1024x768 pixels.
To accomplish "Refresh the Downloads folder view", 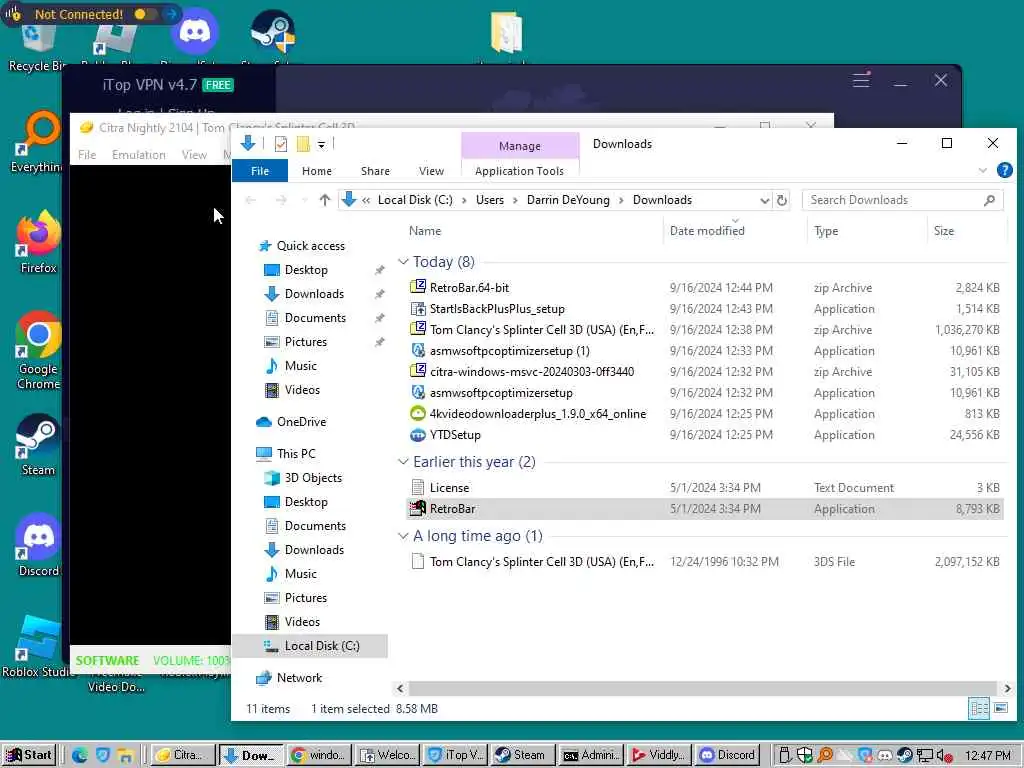I will click(x=782, y=200).
